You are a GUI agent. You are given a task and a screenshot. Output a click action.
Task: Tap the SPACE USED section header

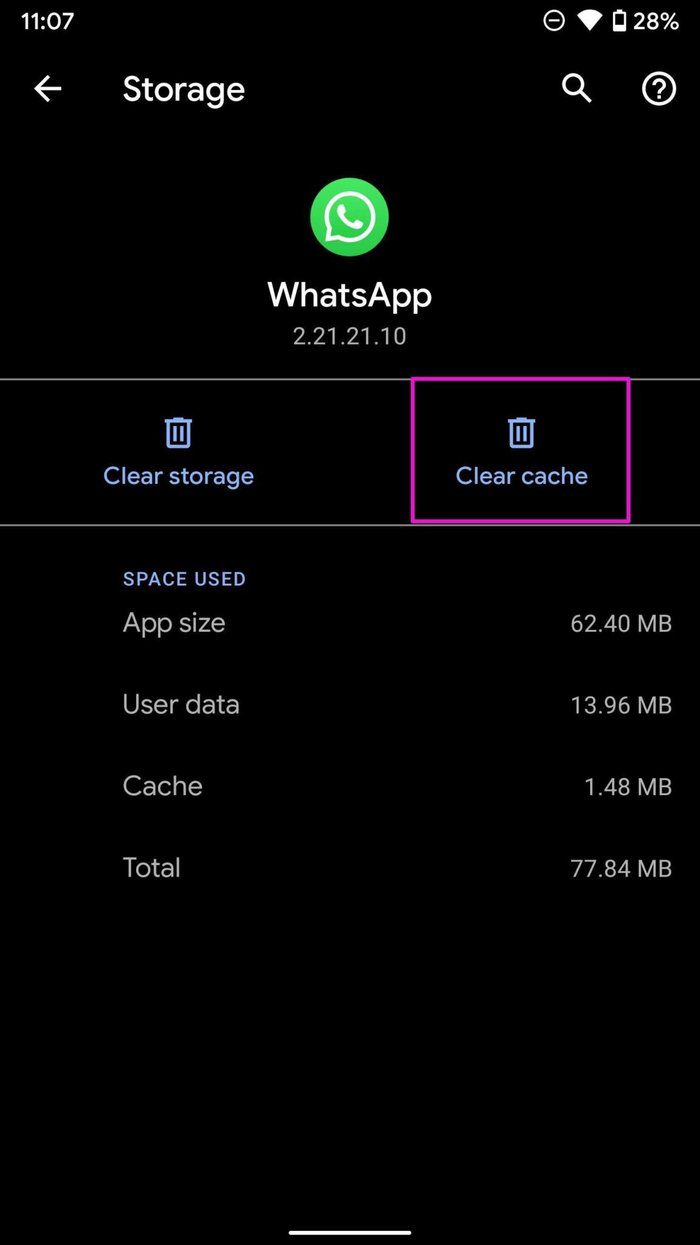(x=184, y=579)
